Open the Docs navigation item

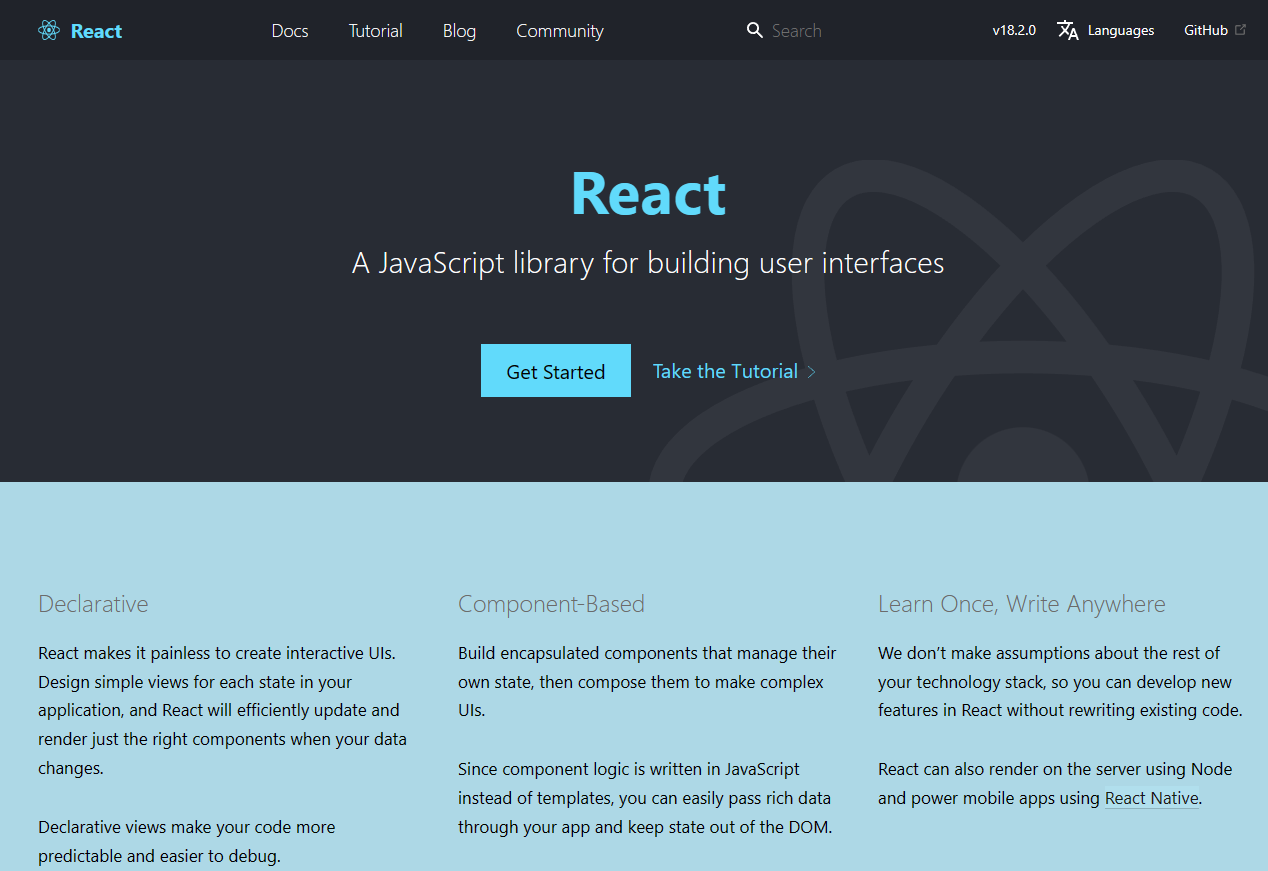290,31
